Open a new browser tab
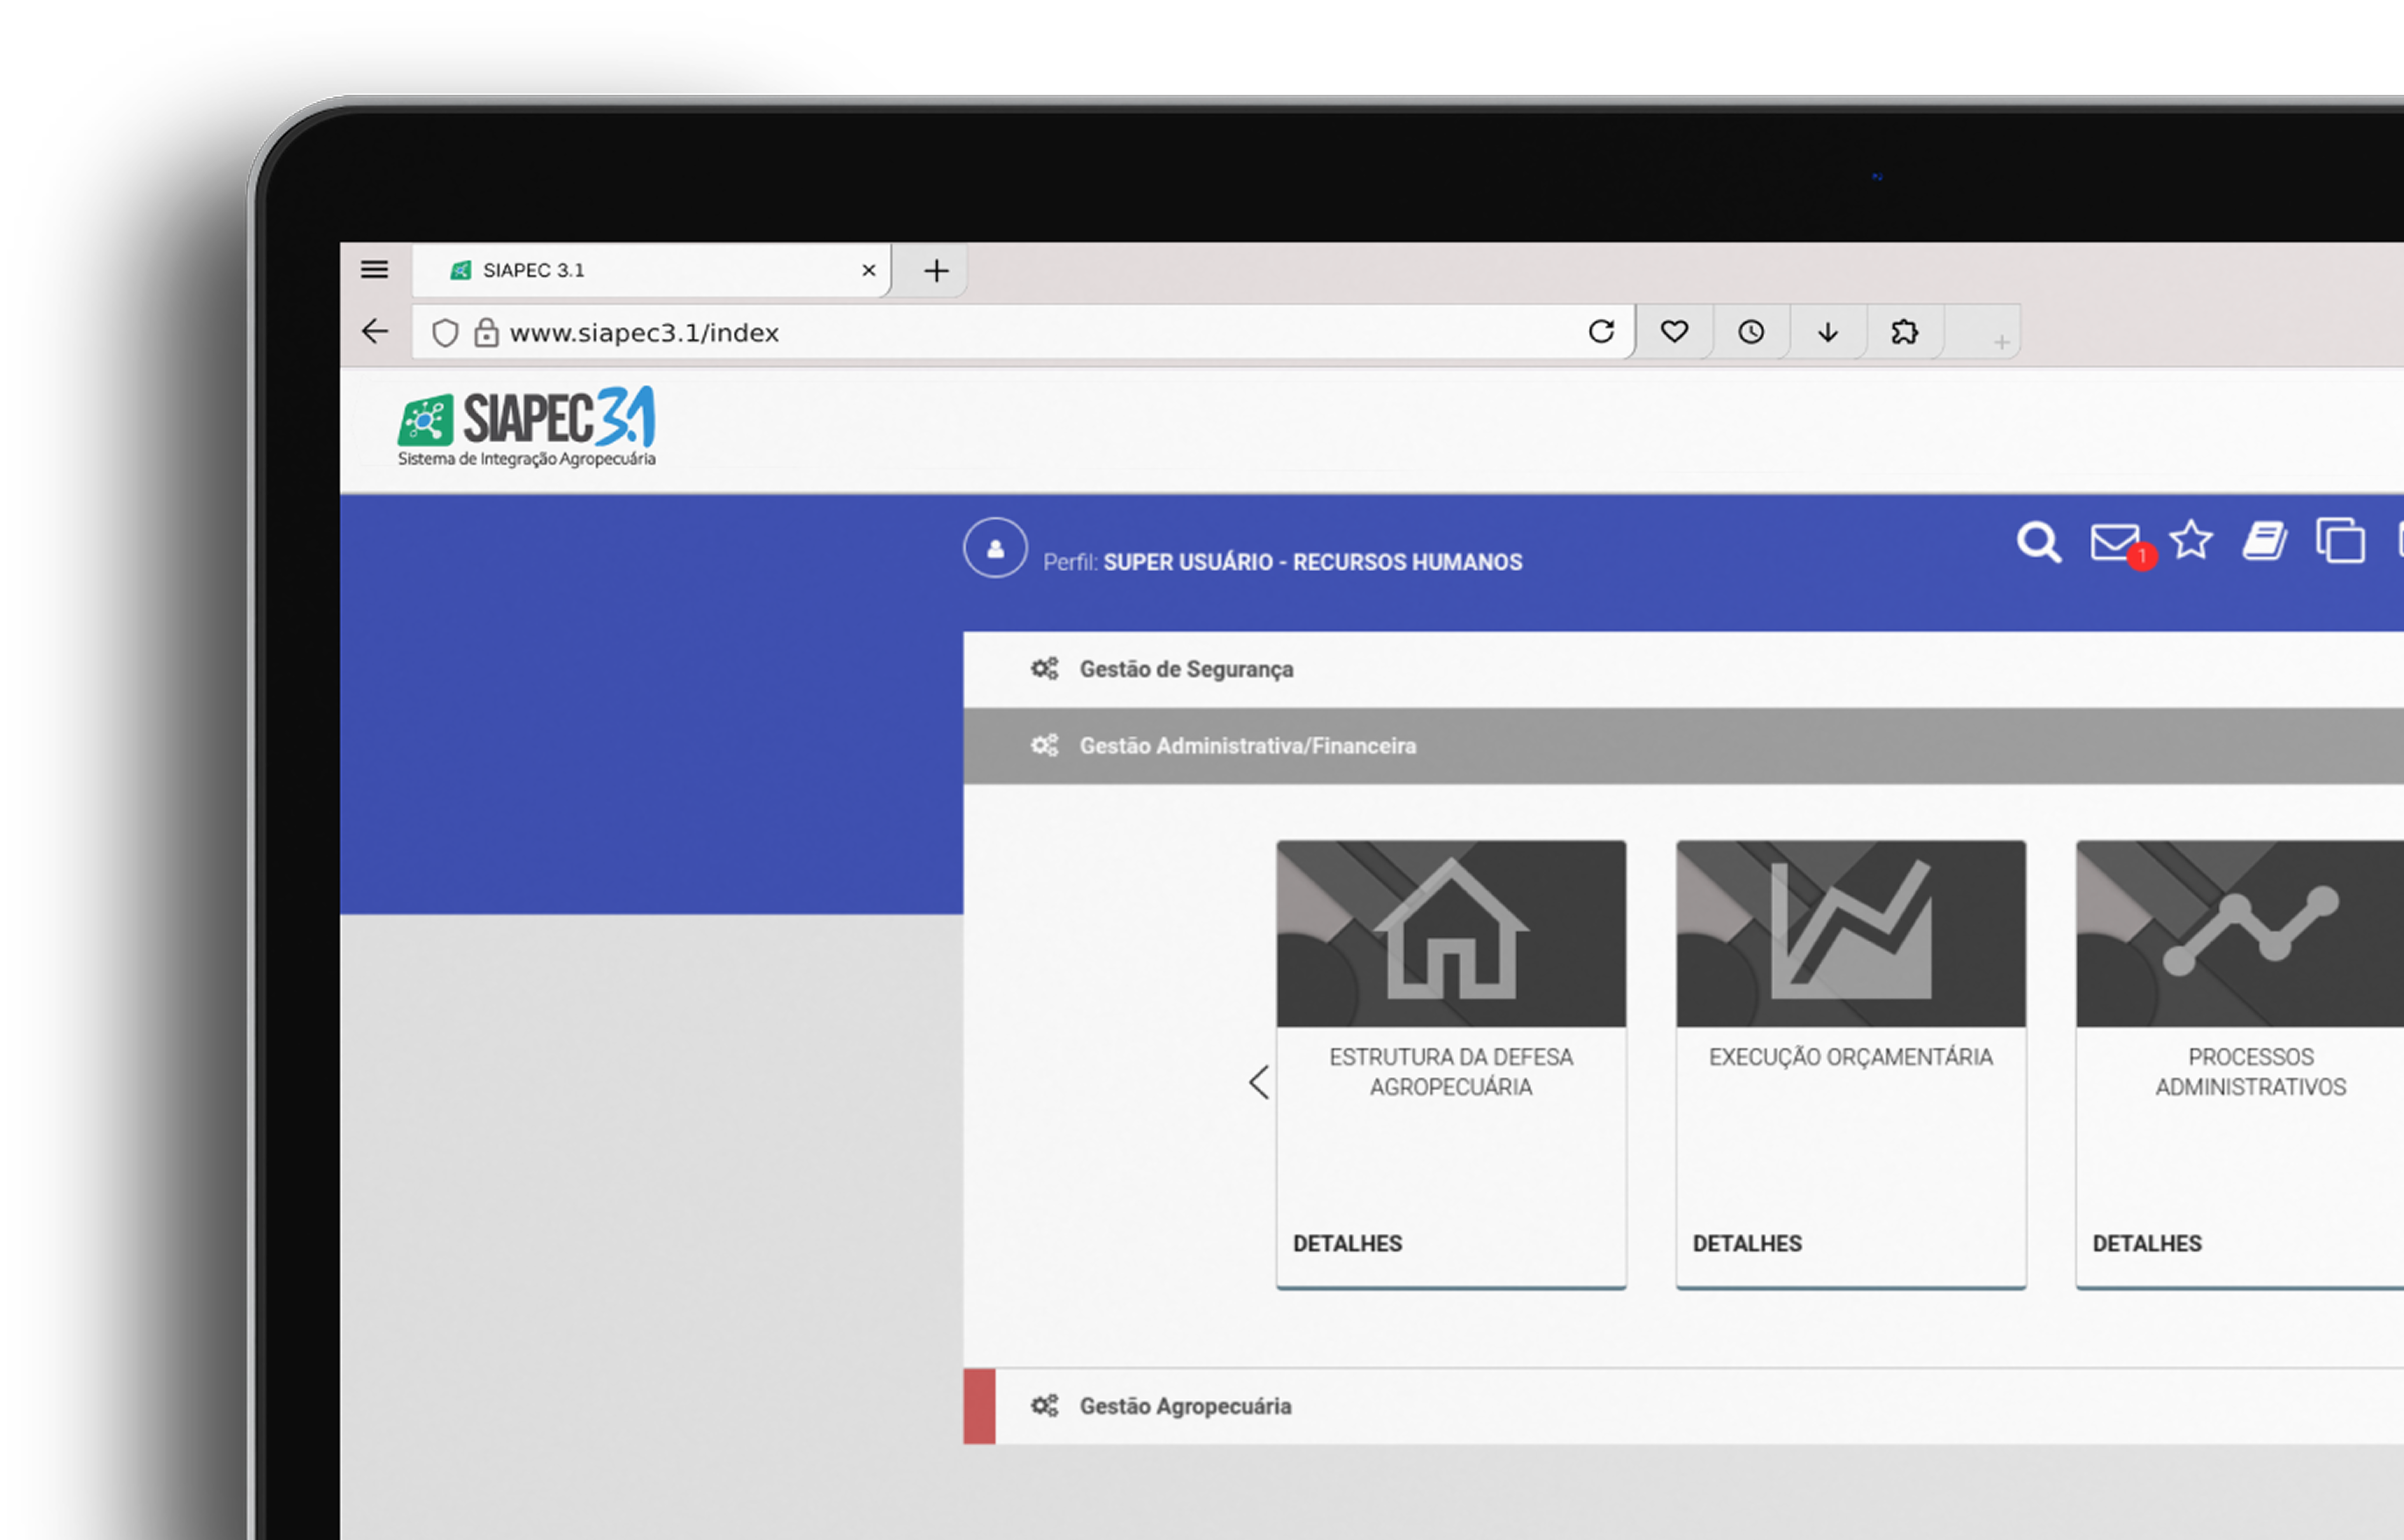The image size is (2404, 1540). [936, 270]
